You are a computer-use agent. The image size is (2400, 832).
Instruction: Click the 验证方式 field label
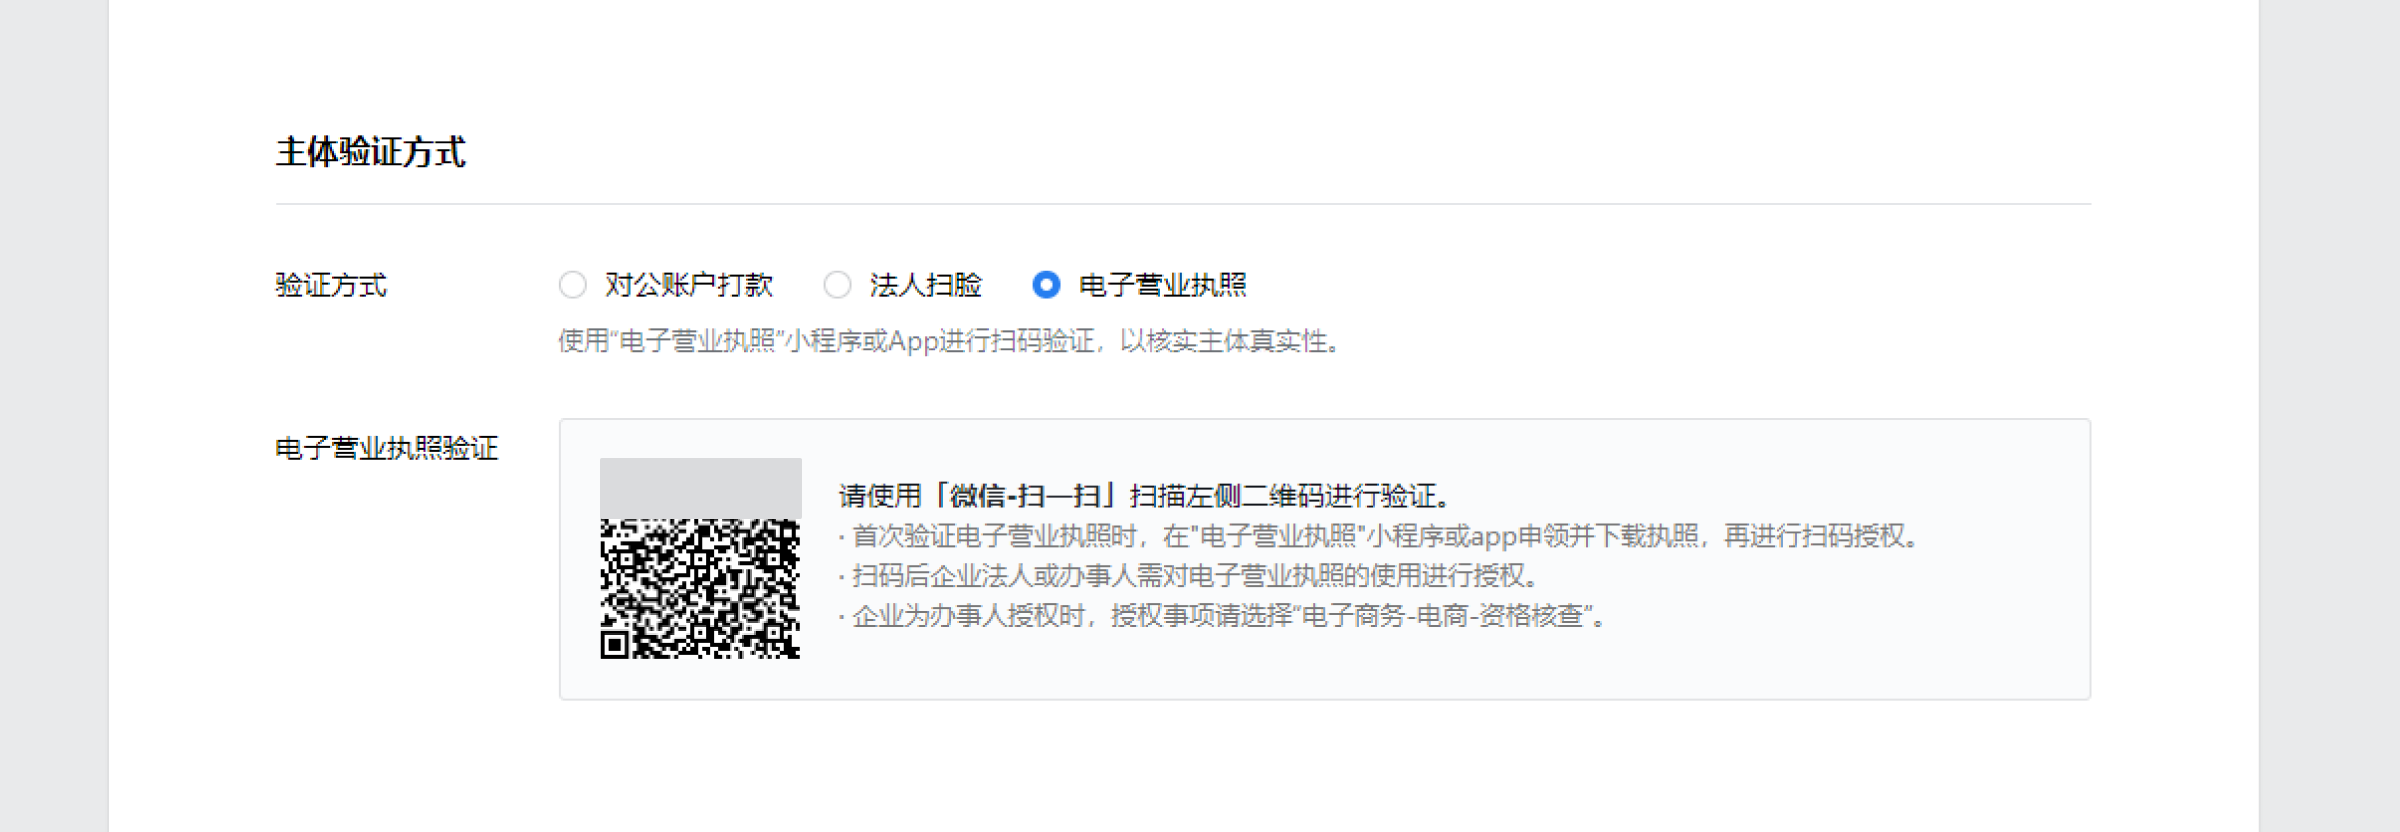(x=331, y=285)
